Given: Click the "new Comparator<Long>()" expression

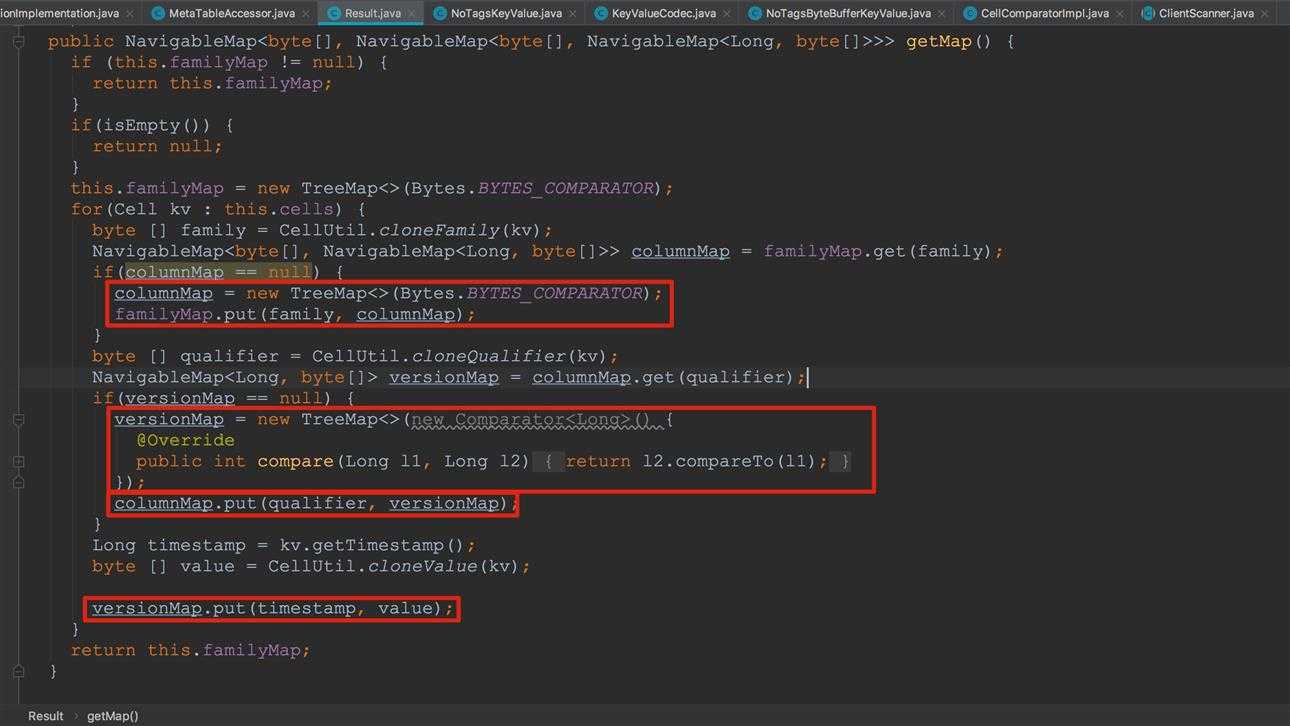Looking at the screenshot, I should click(530, 420).
